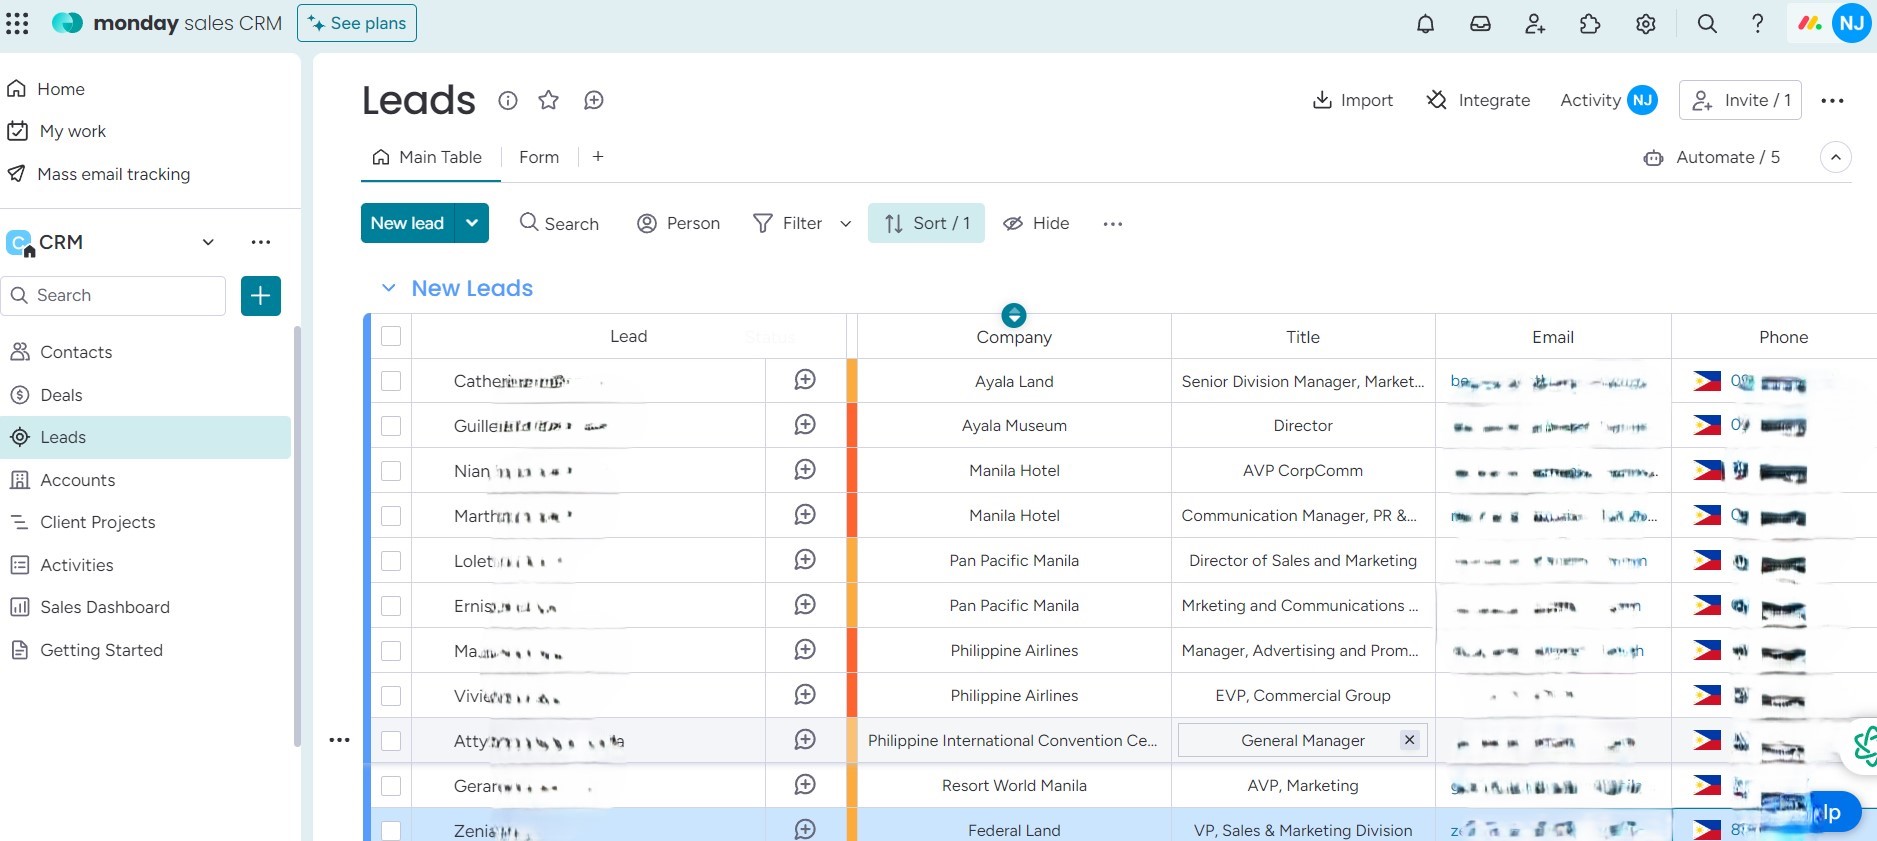The height and width of the screenshot is (841, 1877).
Task: Open conversation for Ayala Museum lead row
Action: [x=805, y=425]
